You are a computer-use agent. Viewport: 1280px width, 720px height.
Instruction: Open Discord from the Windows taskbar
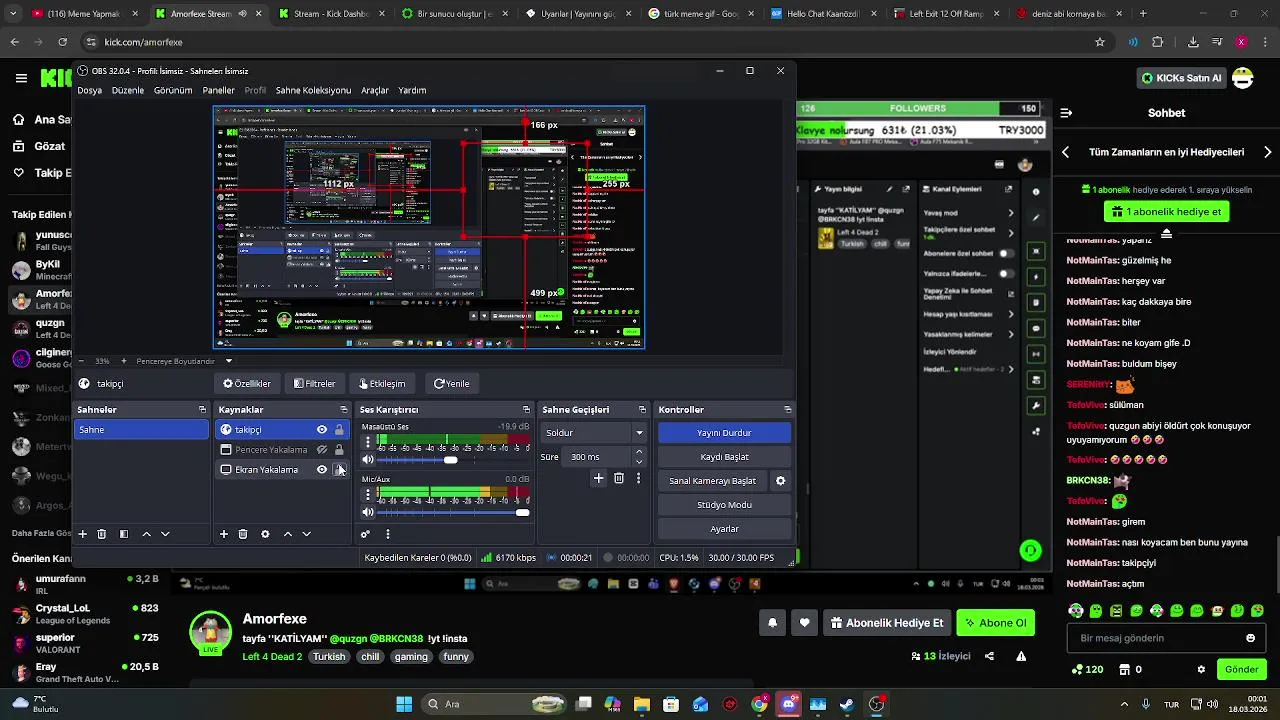789,704
